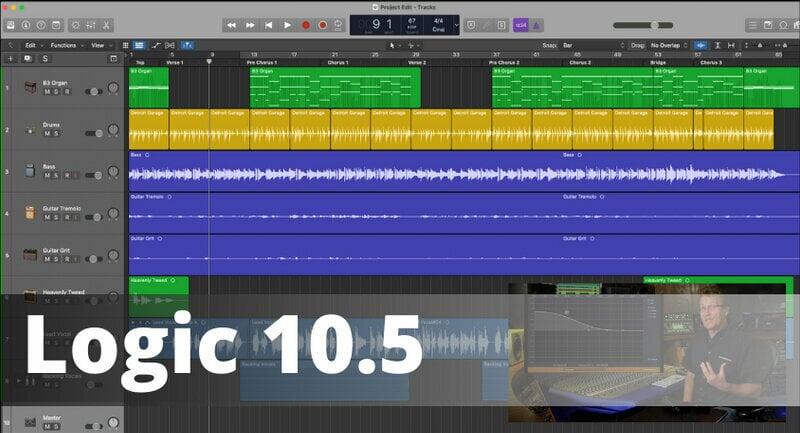Click the B3 Organ instrument icon
The height and width of the screenshot is (433, 800).
click(30, 87)
